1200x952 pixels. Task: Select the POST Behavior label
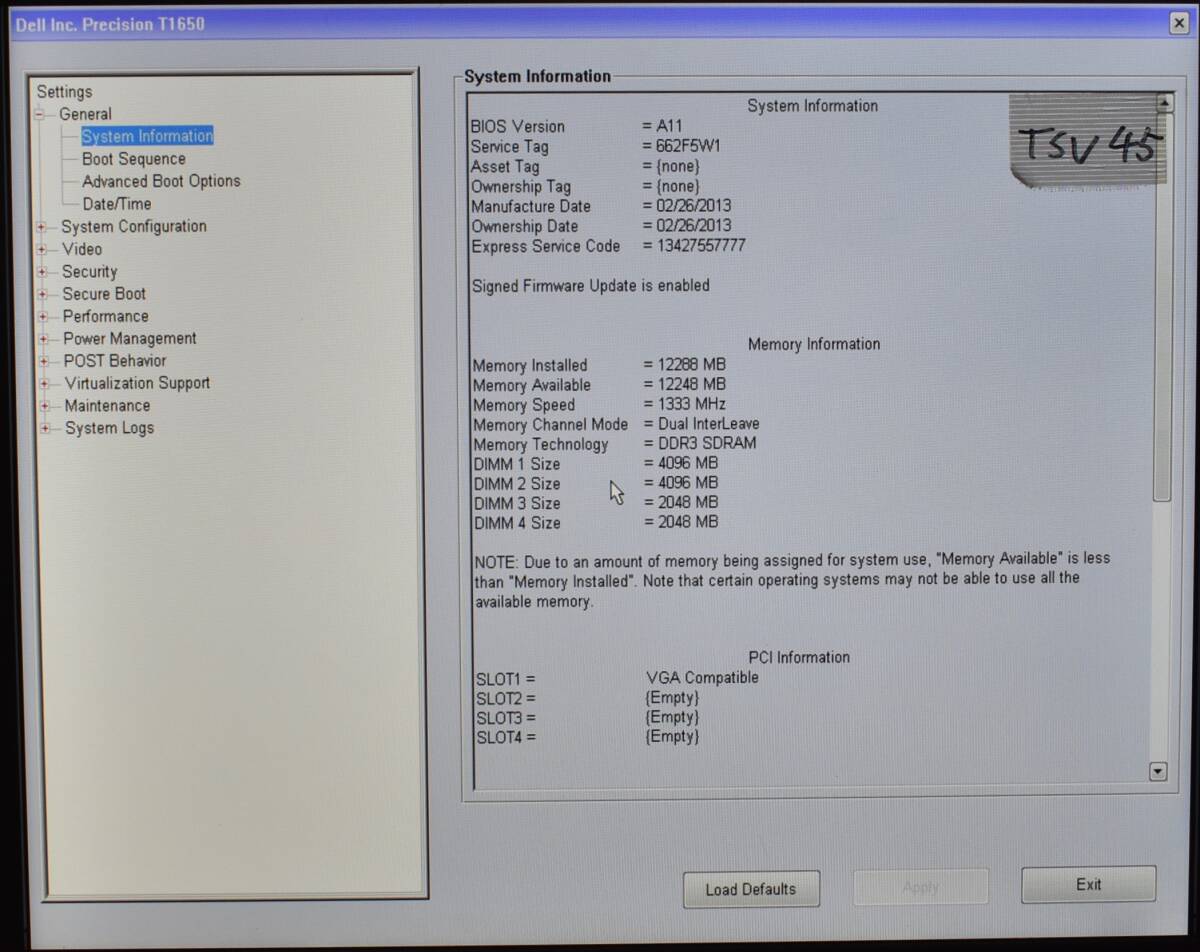(x=115, y=361)
